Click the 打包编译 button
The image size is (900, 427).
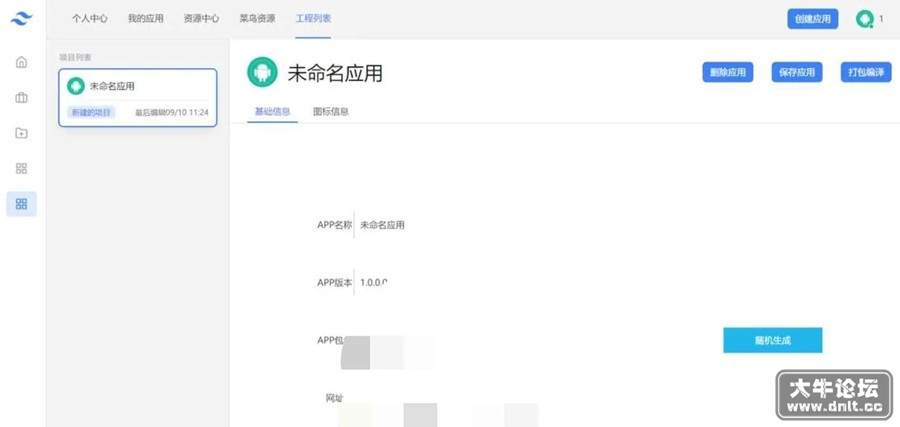click(x=866, y=72)
